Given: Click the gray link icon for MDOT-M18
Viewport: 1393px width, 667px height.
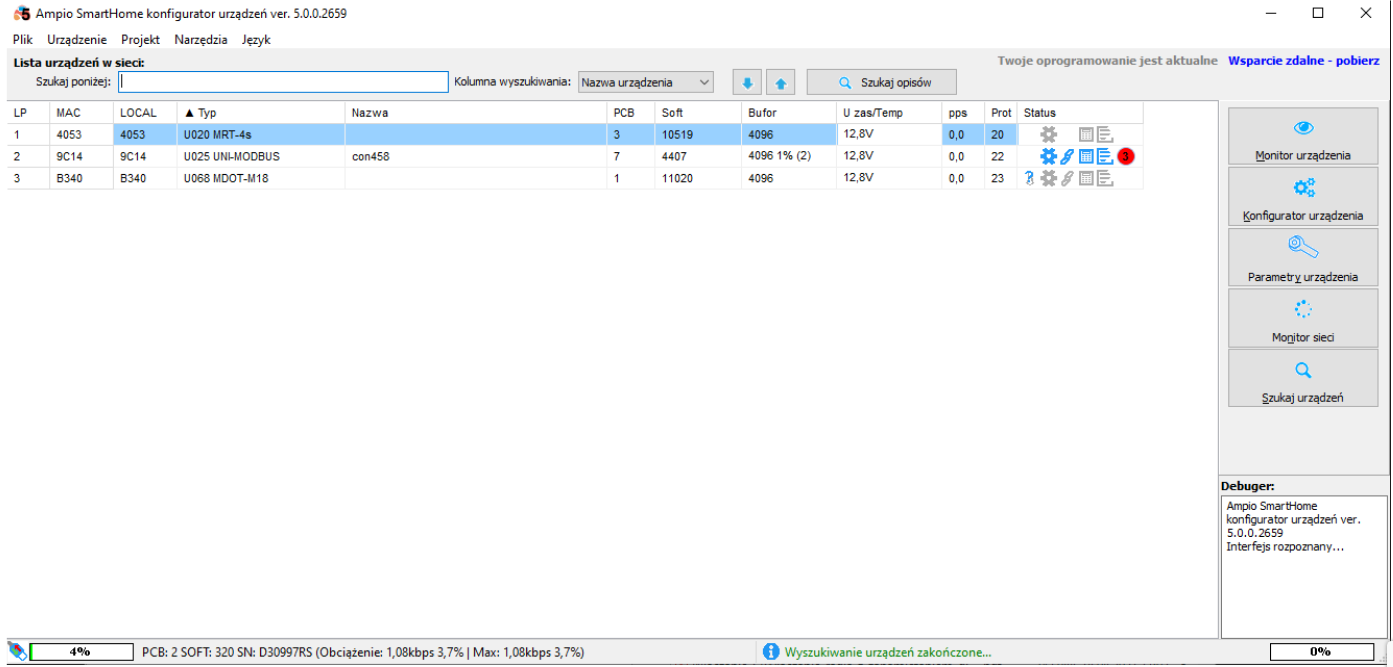Looking at the screenshot, I should 1067,178.
